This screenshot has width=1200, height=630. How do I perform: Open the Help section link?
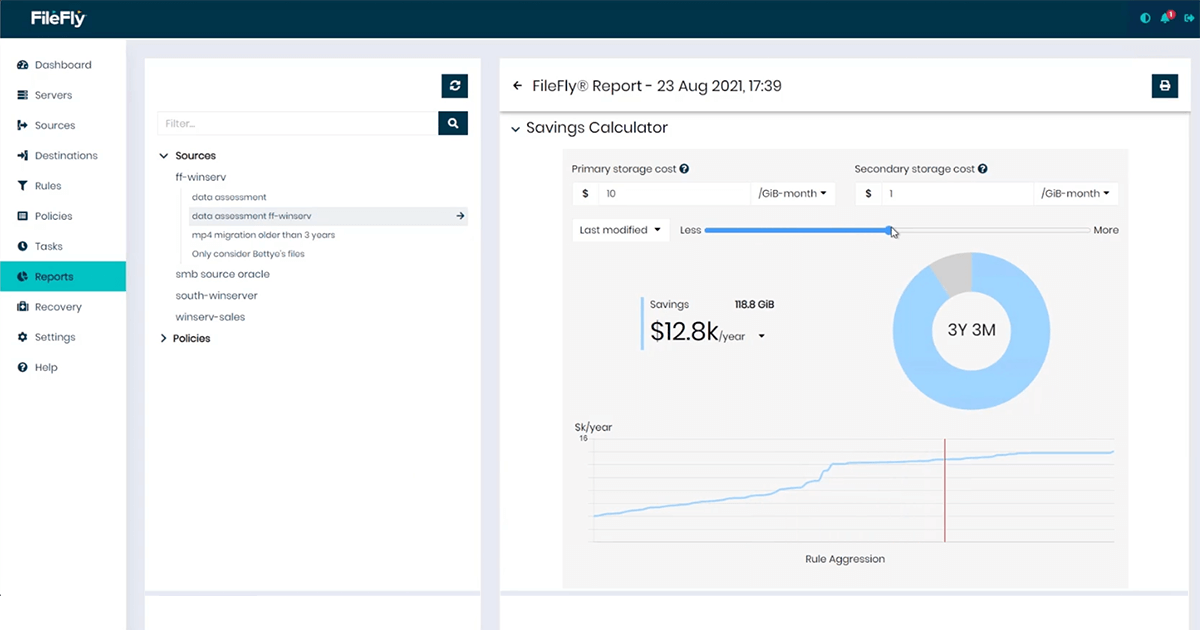point(46,367)
